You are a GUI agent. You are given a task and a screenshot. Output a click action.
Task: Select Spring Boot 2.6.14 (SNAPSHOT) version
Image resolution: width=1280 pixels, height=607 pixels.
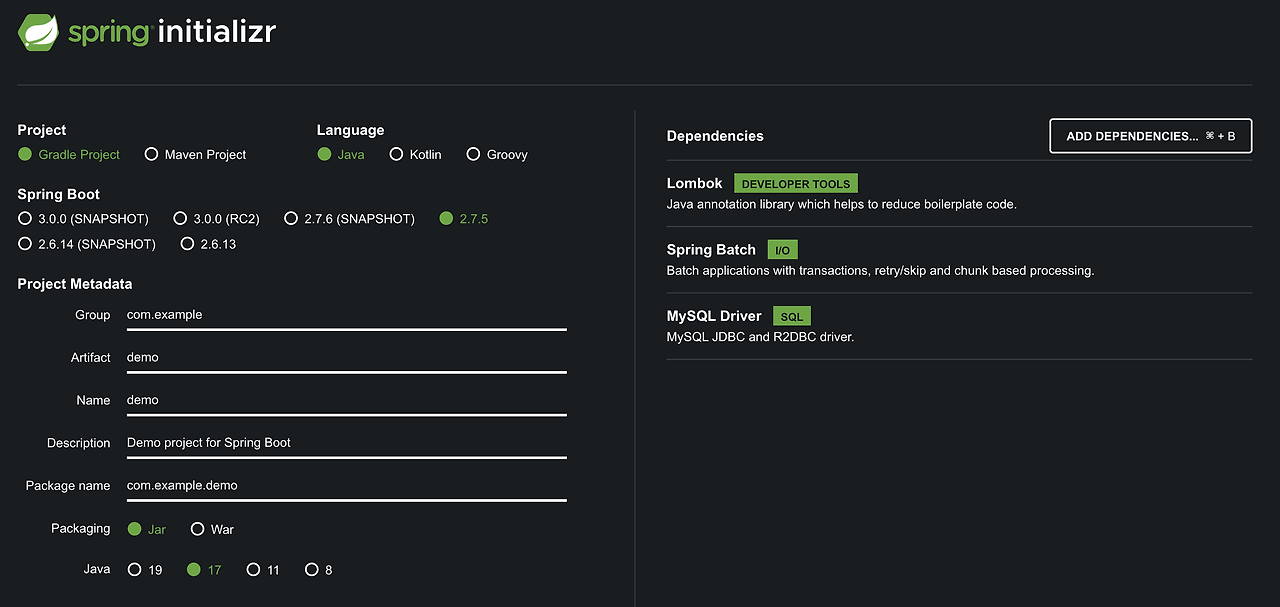(87, 244)
